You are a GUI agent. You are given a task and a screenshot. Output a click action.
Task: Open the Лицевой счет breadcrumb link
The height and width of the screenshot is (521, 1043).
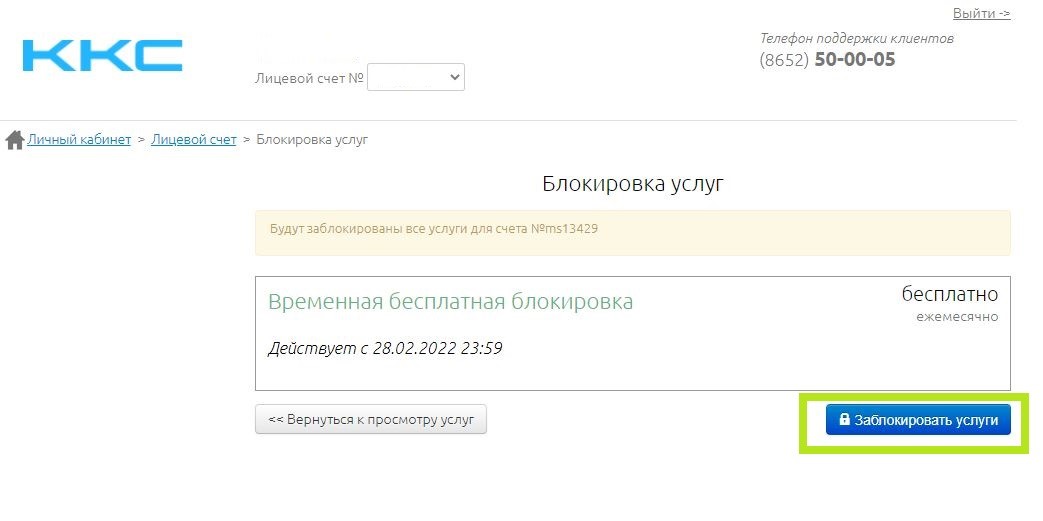pos(194,140)
